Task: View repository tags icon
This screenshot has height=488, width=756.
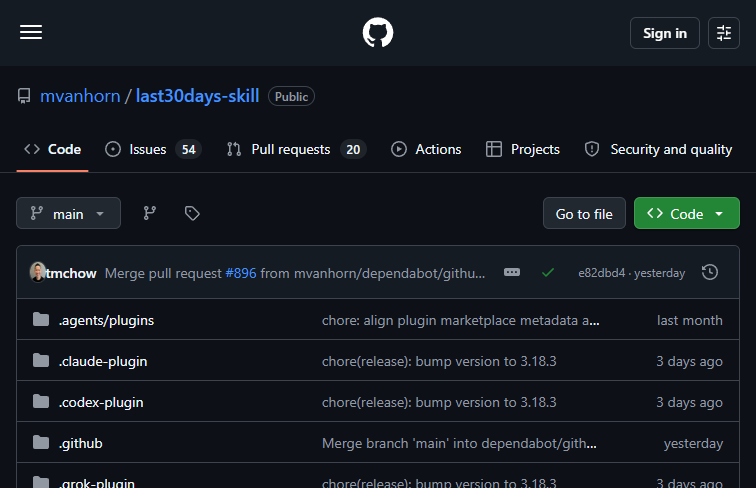Action: click(192, 213)
